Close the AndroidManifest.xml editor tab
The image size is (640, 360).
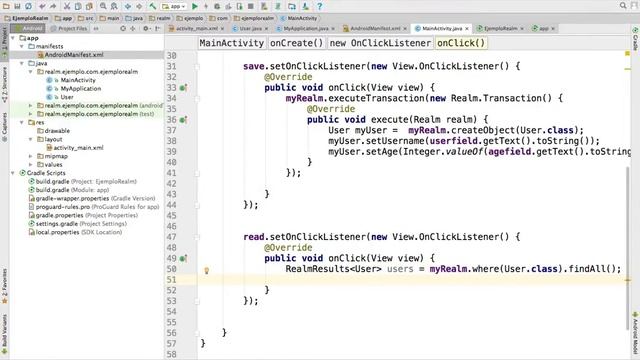[405, 29]
